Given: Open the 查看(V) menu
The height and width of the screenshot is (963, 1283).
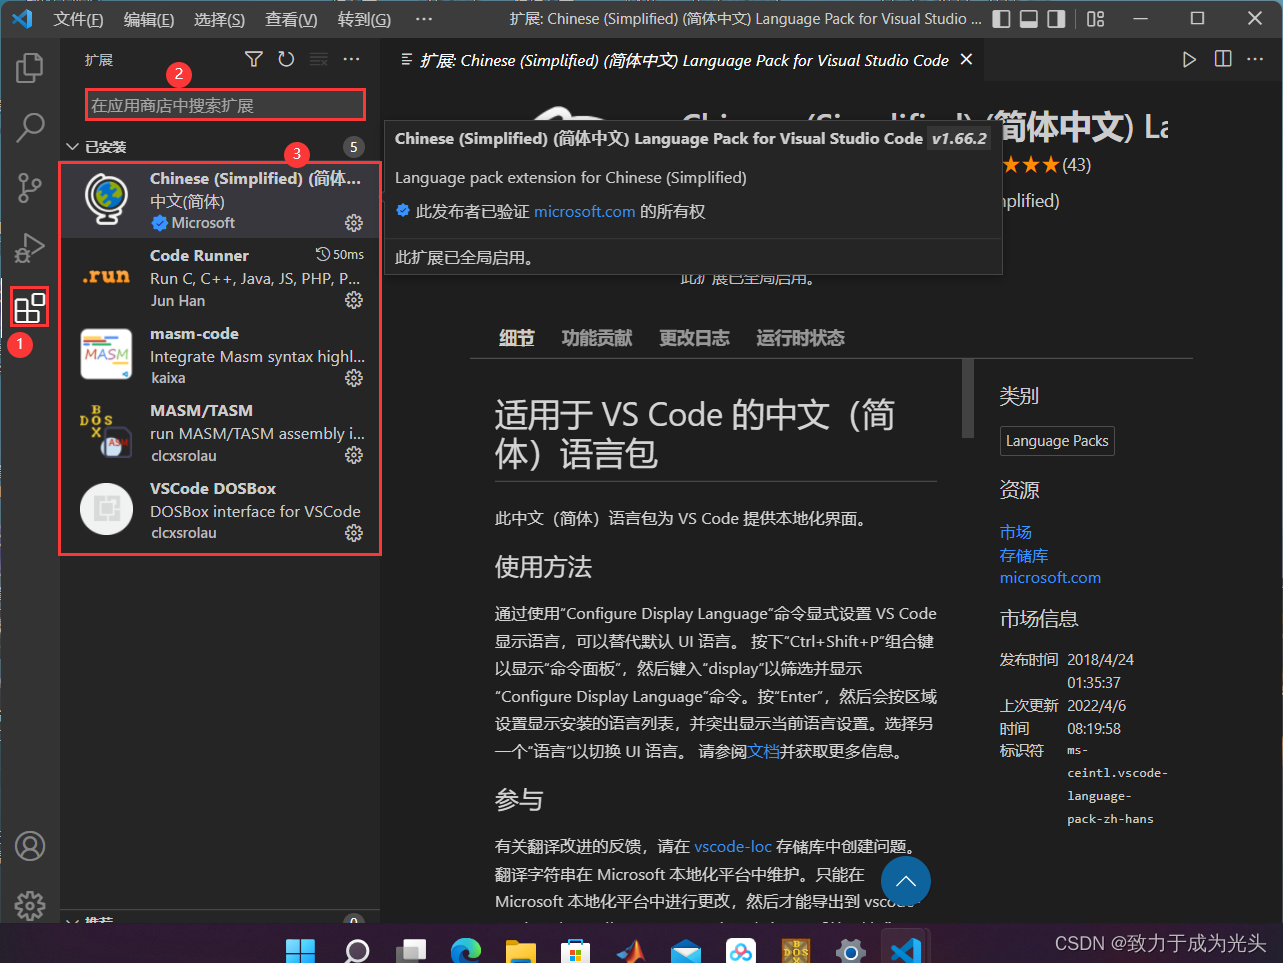Looking at the screenshot, I should pos(291,19).
